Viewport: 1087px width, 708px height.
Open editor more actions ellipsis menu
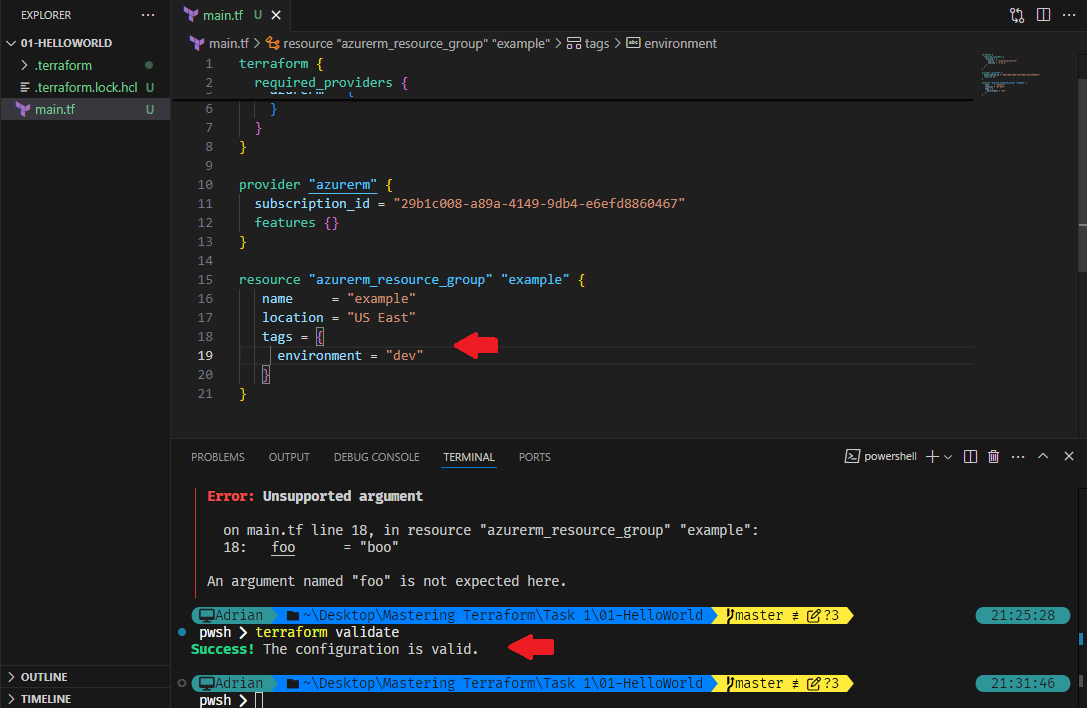point(1068,15)
